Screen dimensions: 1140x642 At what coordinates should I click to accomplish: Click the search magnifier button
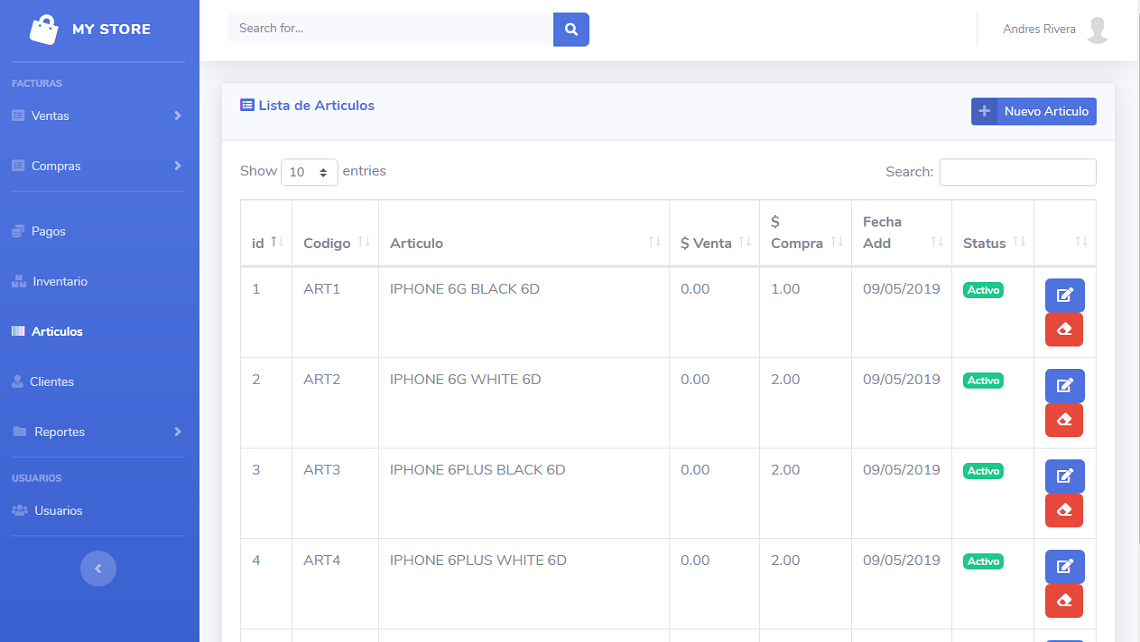click(x=571, y=29)
